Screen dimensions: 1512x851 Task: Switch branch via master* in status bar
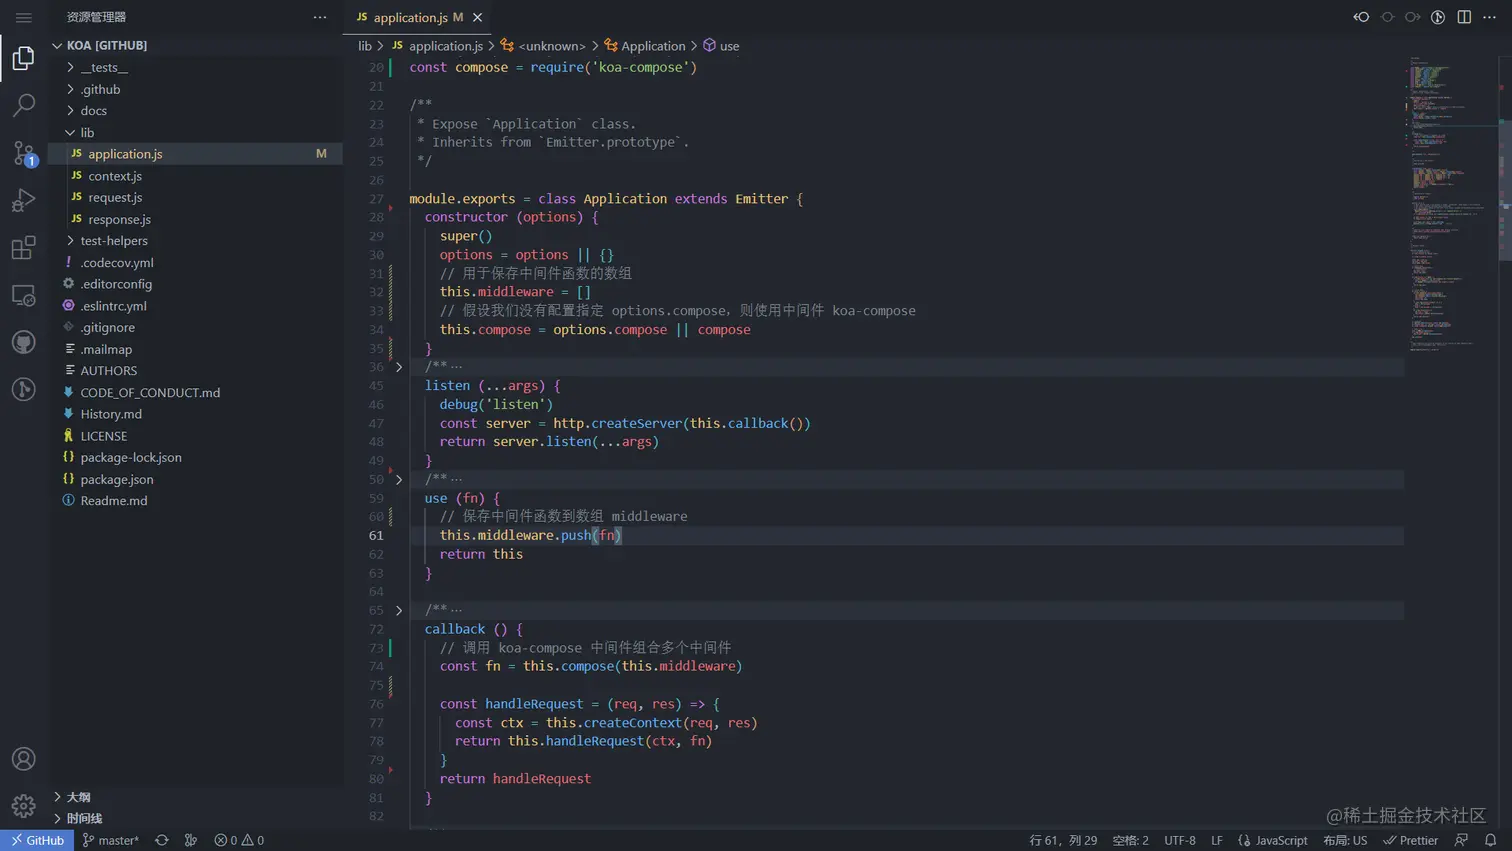[110, 840]
